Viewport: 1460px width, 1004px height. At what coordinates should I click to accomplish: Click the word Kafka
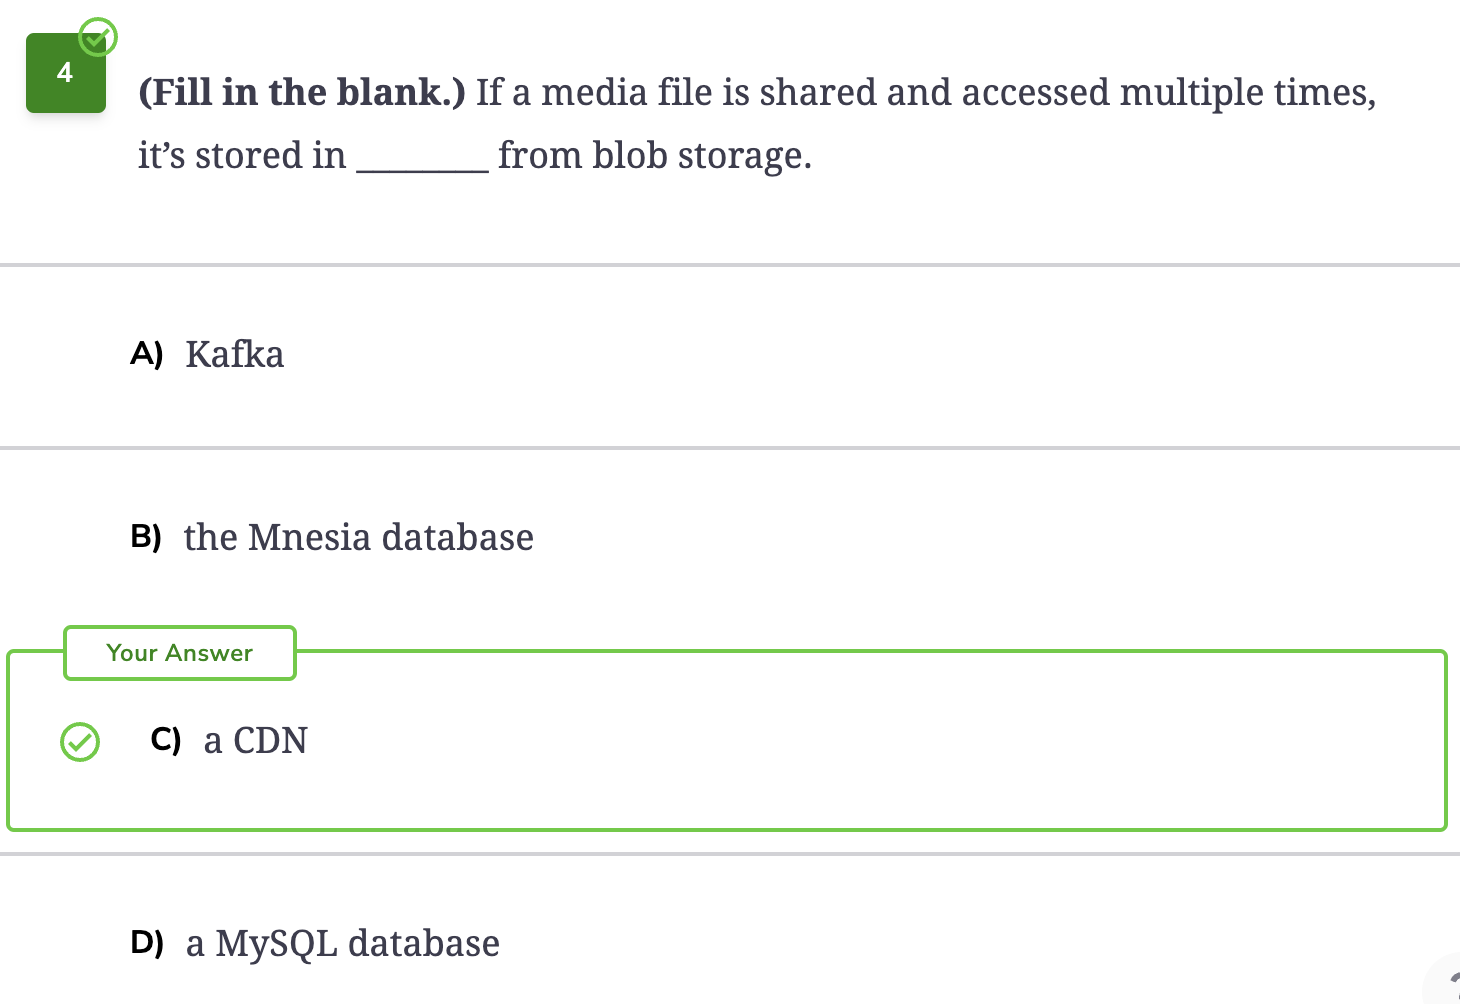tap(235, 355)
